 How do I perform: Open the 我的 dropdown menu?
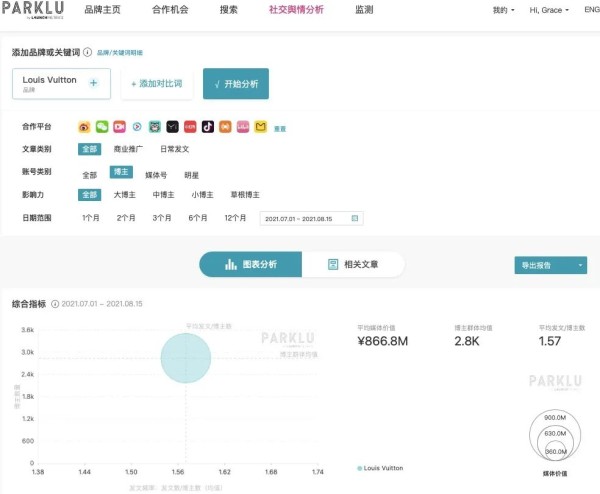click(x=503, y=10)
